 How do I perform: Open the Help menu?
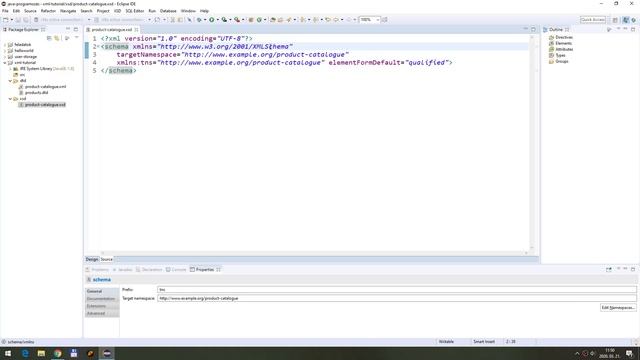click(204, 11)
